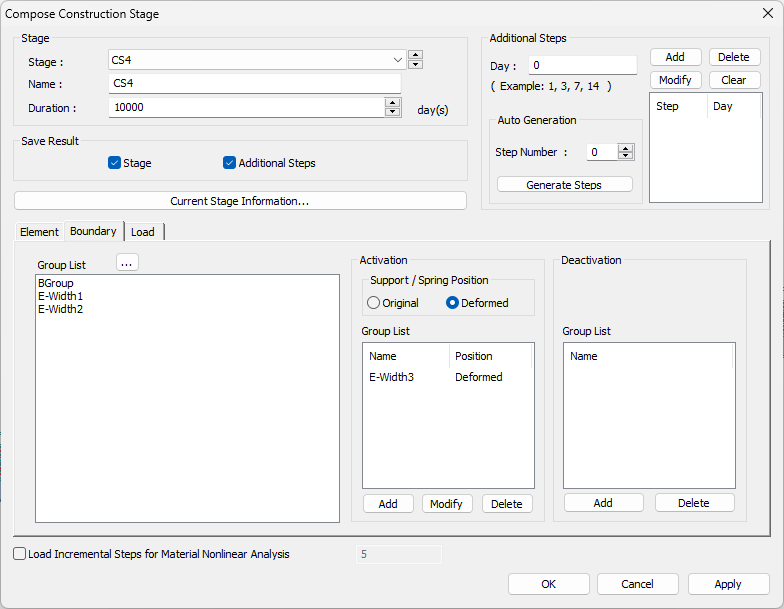The width and height of the screenshot is (784, 609).
Task: Increase Duration with up spinner arrow
Action: tap(393, 102)
